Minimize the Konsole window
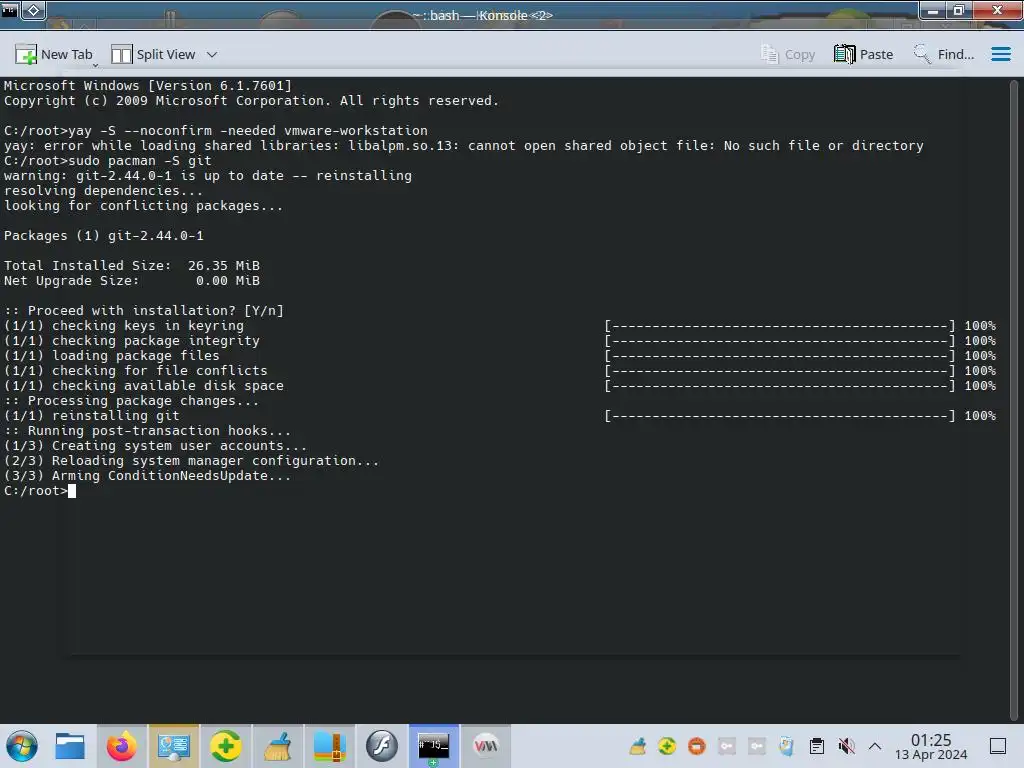The width and height of the screenshot is (1024, 768). tap(933, 11)
